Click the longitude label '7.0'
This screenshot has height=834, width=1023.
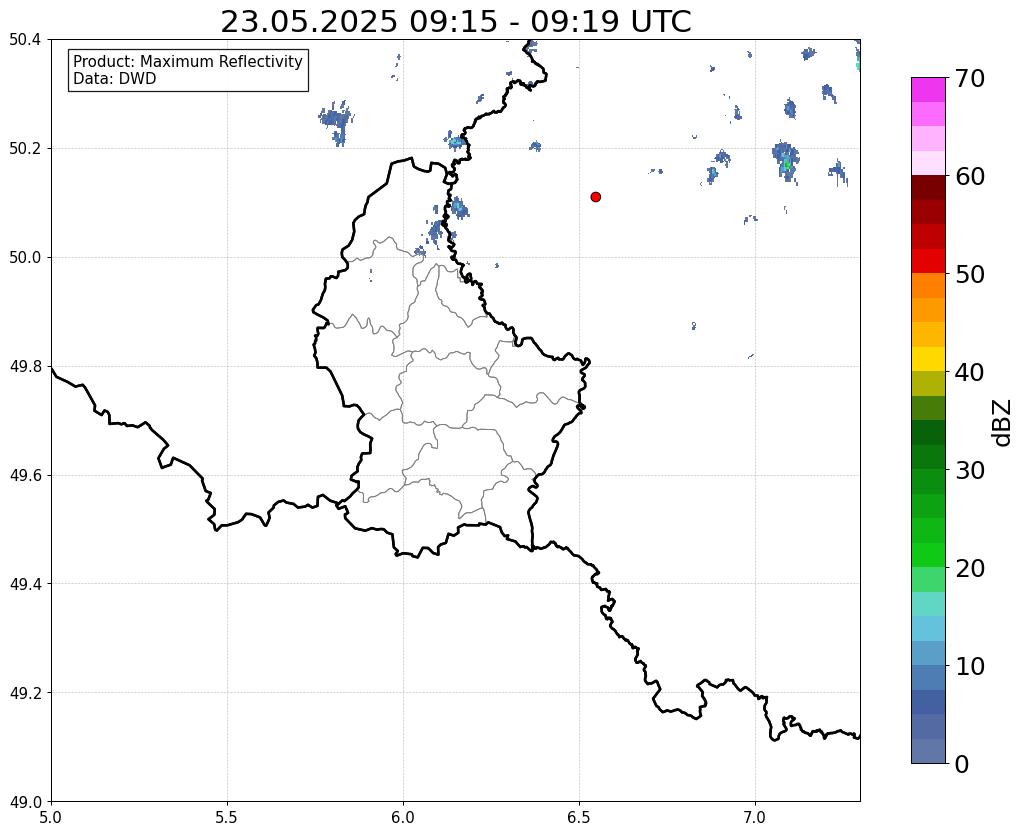point(755,817)
